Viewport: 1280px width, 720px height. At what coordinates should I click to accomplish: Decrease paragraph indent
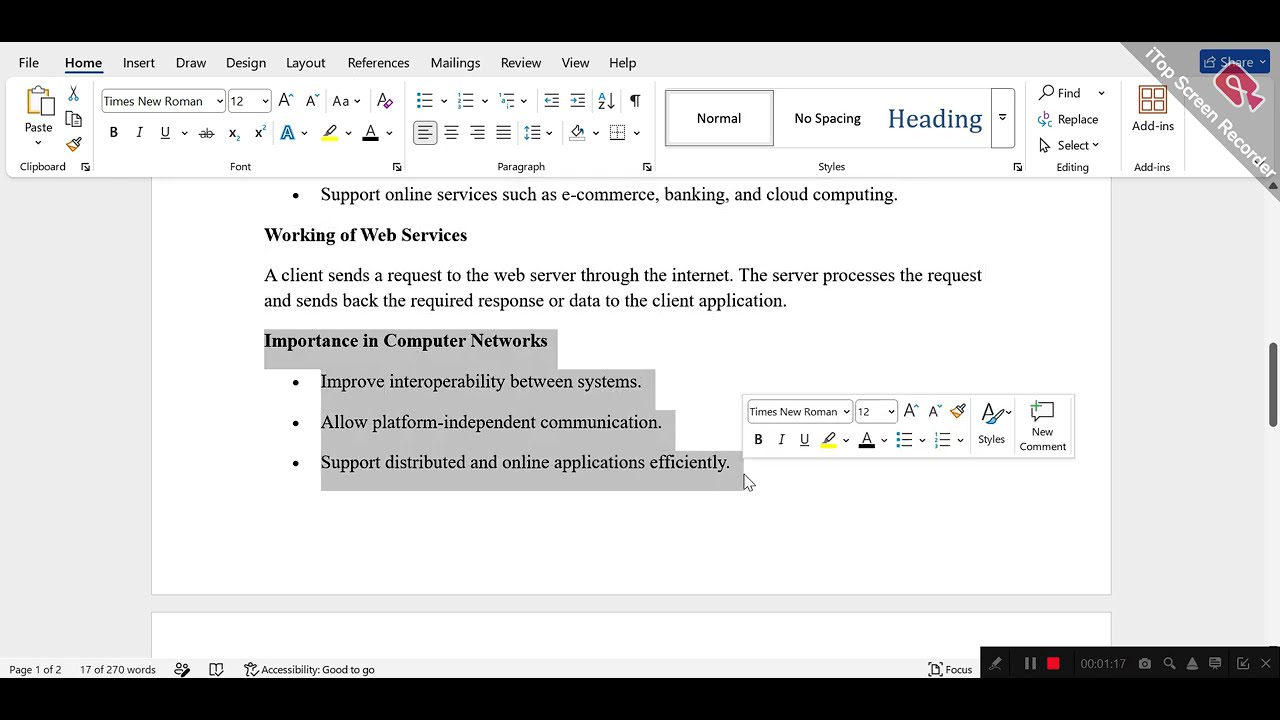coord(551,101)
